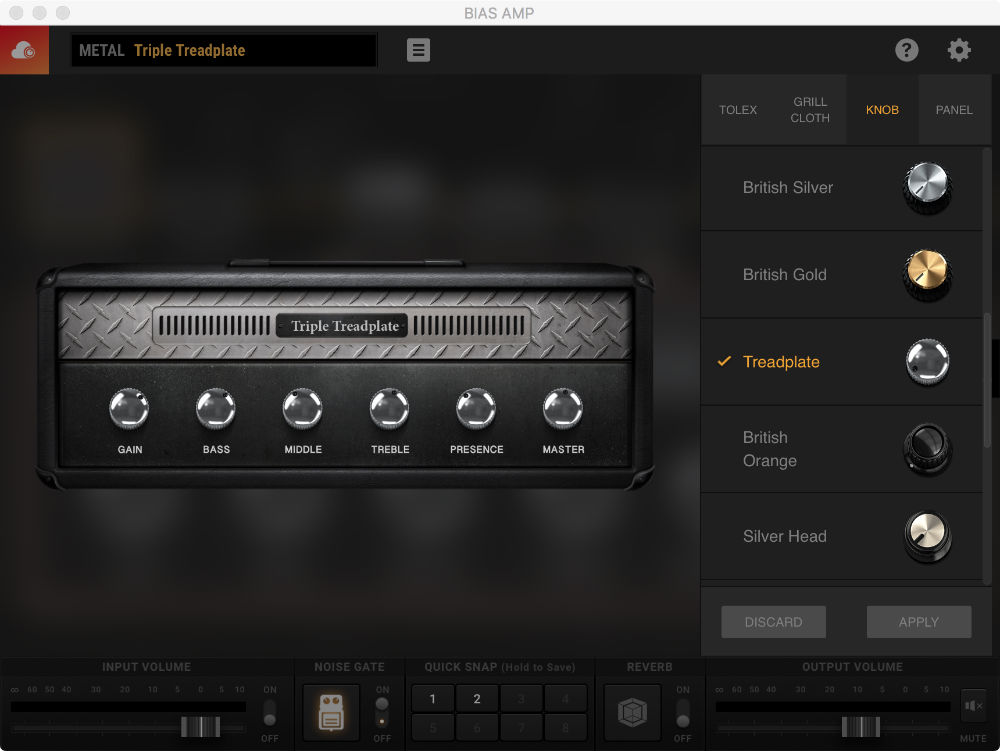Select Quick Snap slot 2
Image resolution: width=1000 pixels, height=751 pixels.
click(476, 698)
